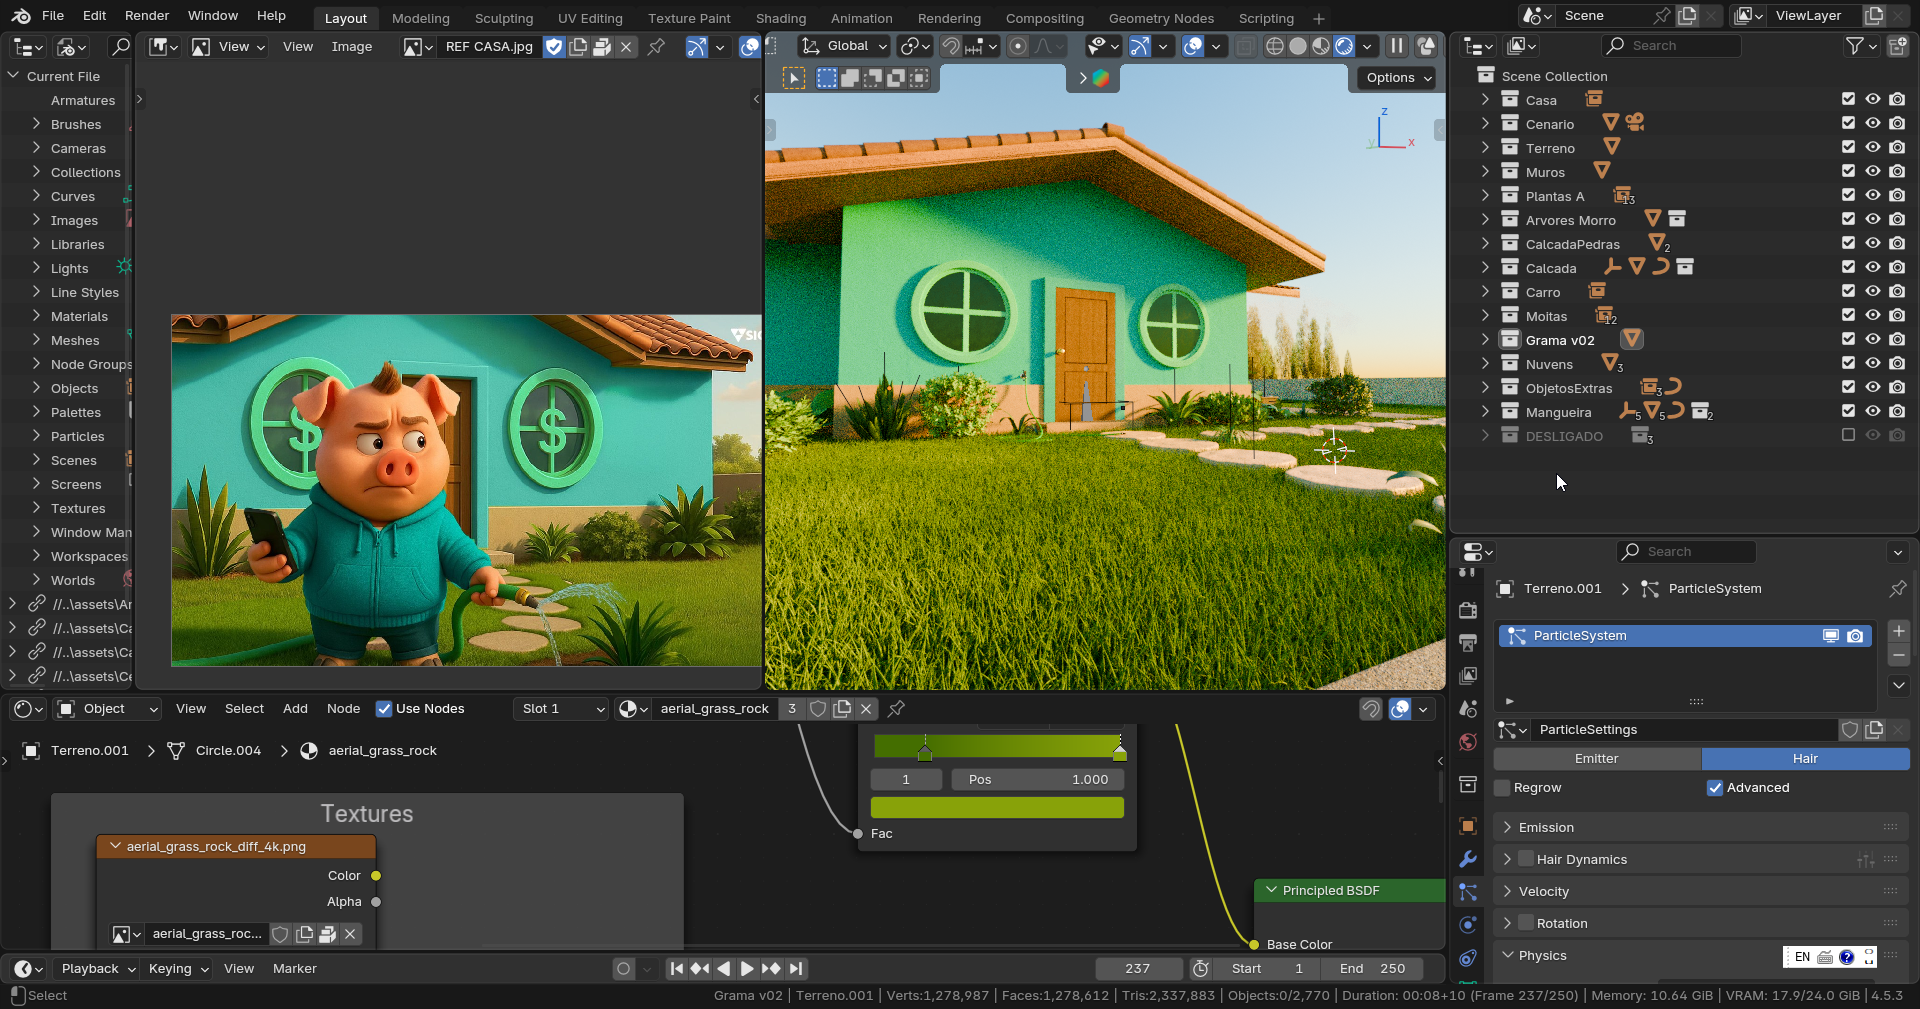Hide the Grama v02 collection eye
1920x1009 pixels.
pos(1873,339)
